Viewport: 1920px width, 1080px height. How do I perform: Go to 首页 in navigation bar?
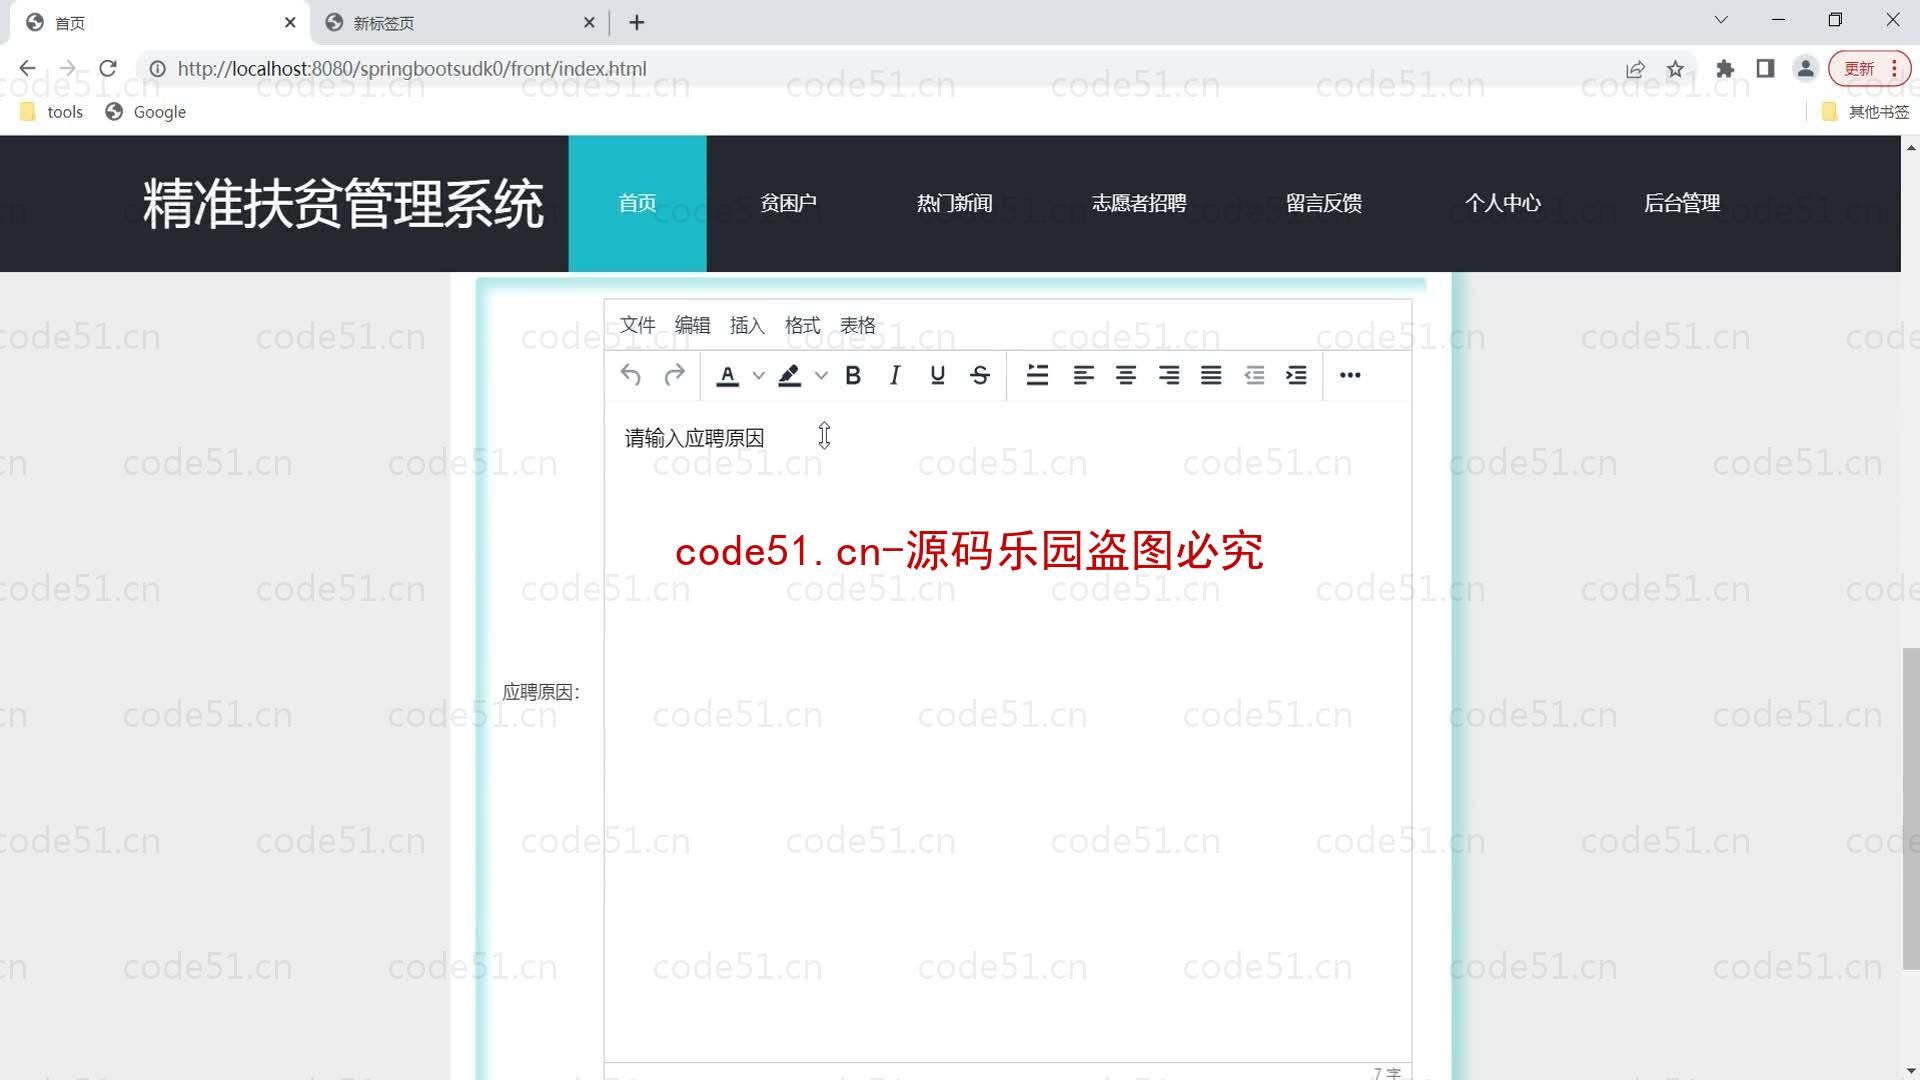(637, 203)
